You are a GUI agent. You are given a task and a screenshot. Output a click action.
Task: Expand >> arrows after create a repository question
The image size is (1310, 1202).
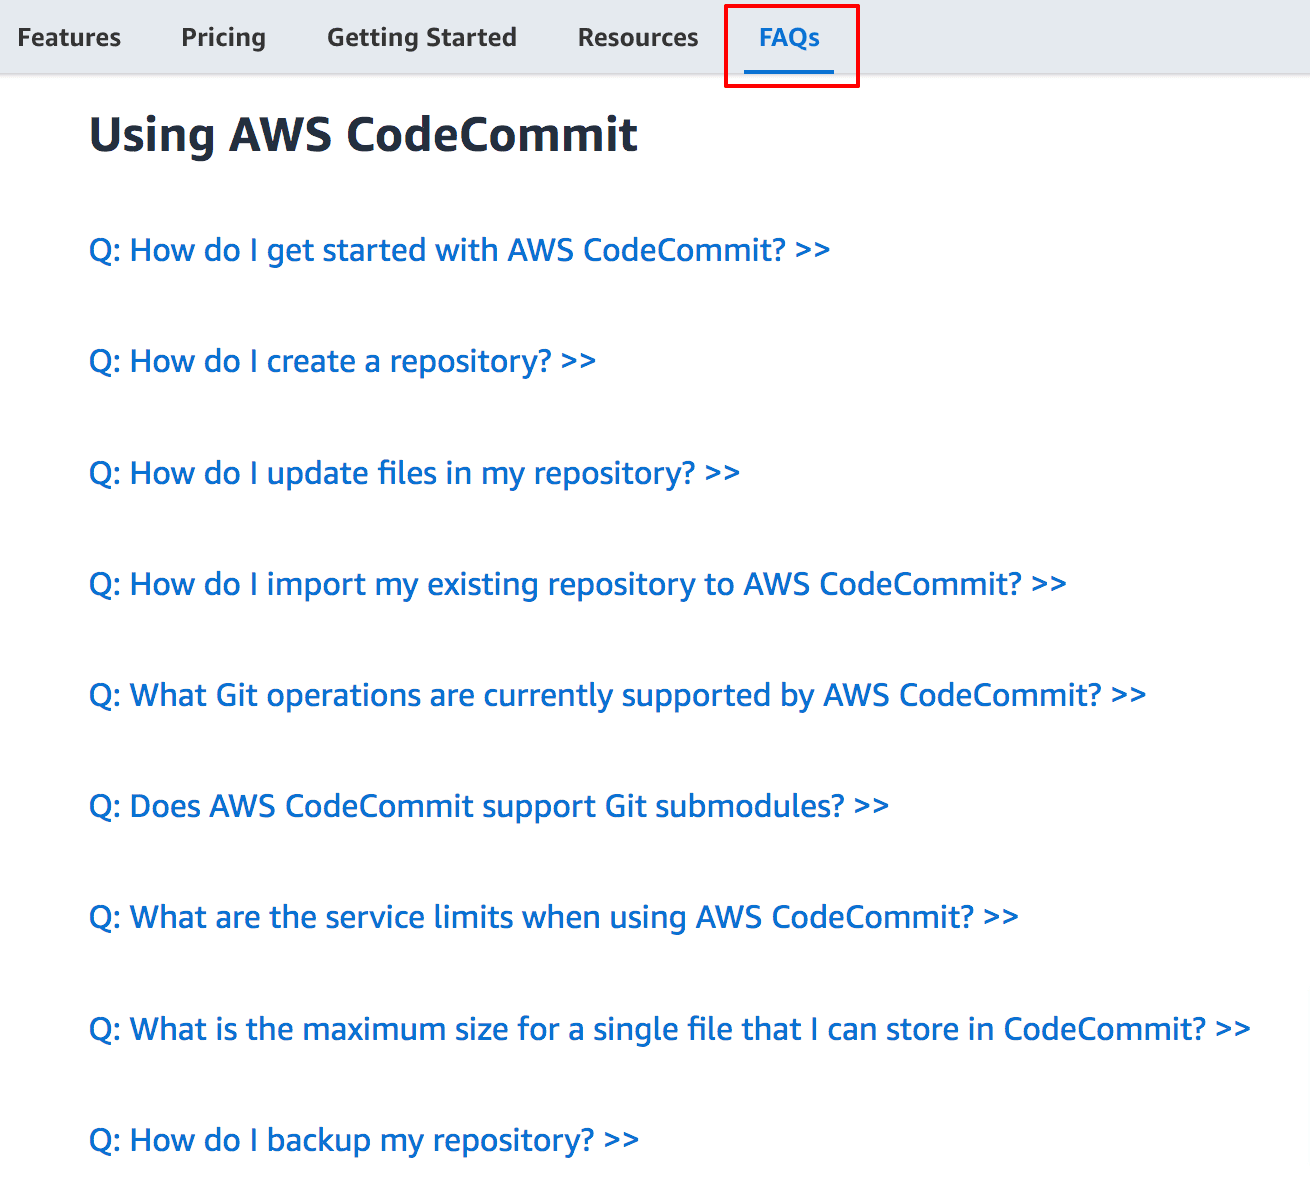click(x=579, y=361)
